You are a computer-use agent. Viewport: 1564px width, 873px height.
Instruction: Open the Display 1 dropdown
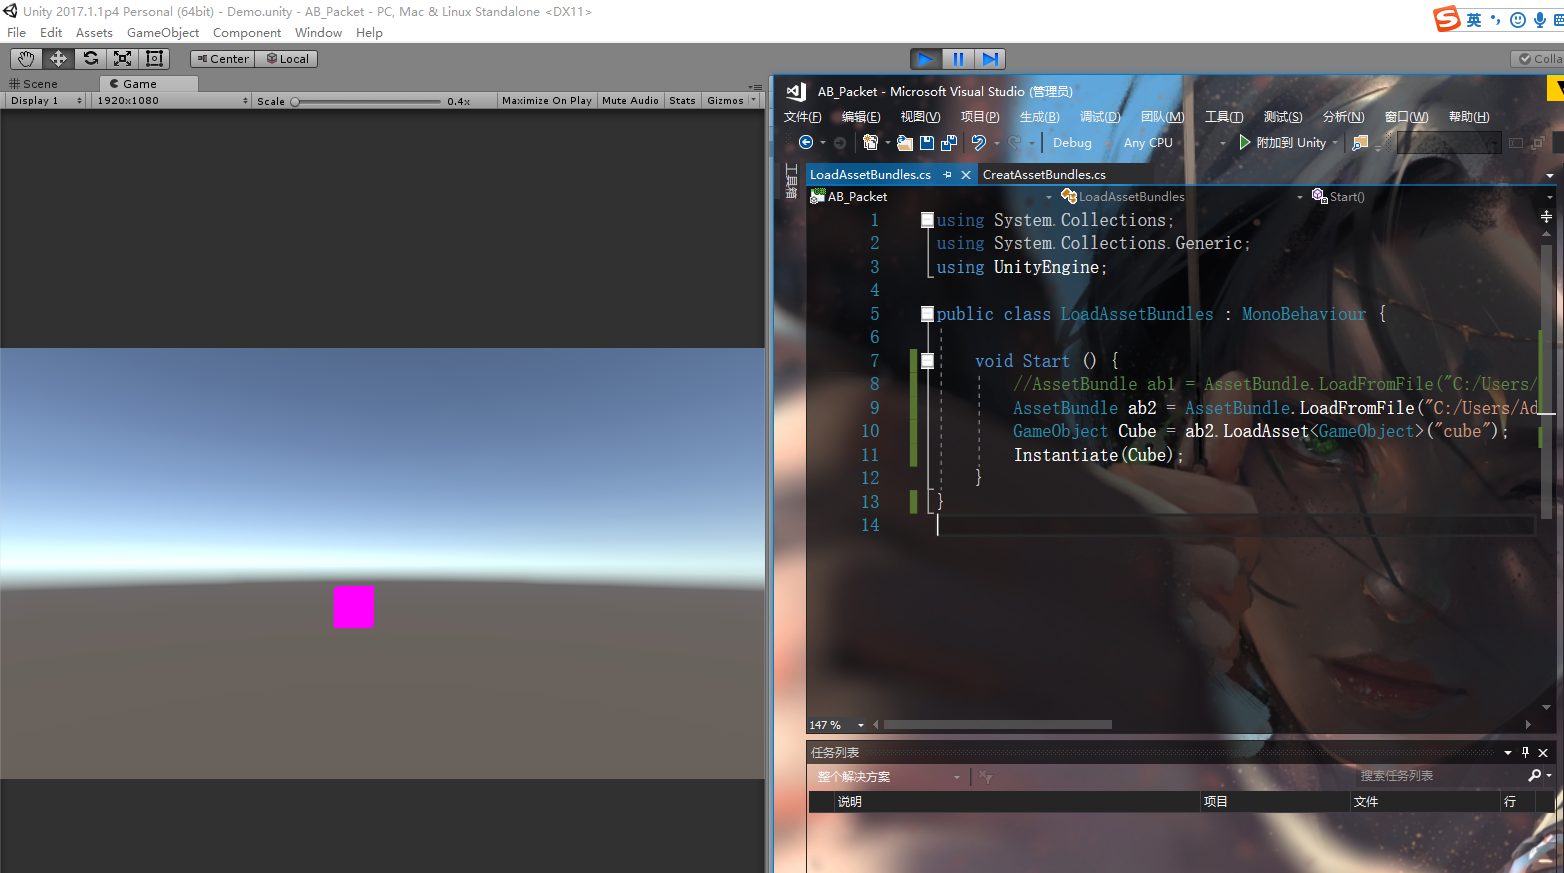click(46, 101)
